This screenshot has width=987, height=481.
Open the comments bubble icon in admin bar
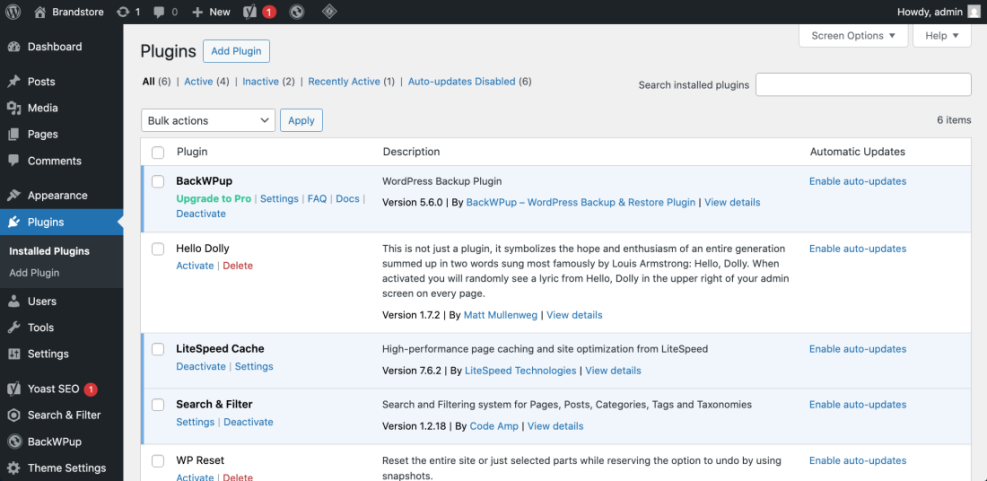pyautogui.click(x=157, y=12)
